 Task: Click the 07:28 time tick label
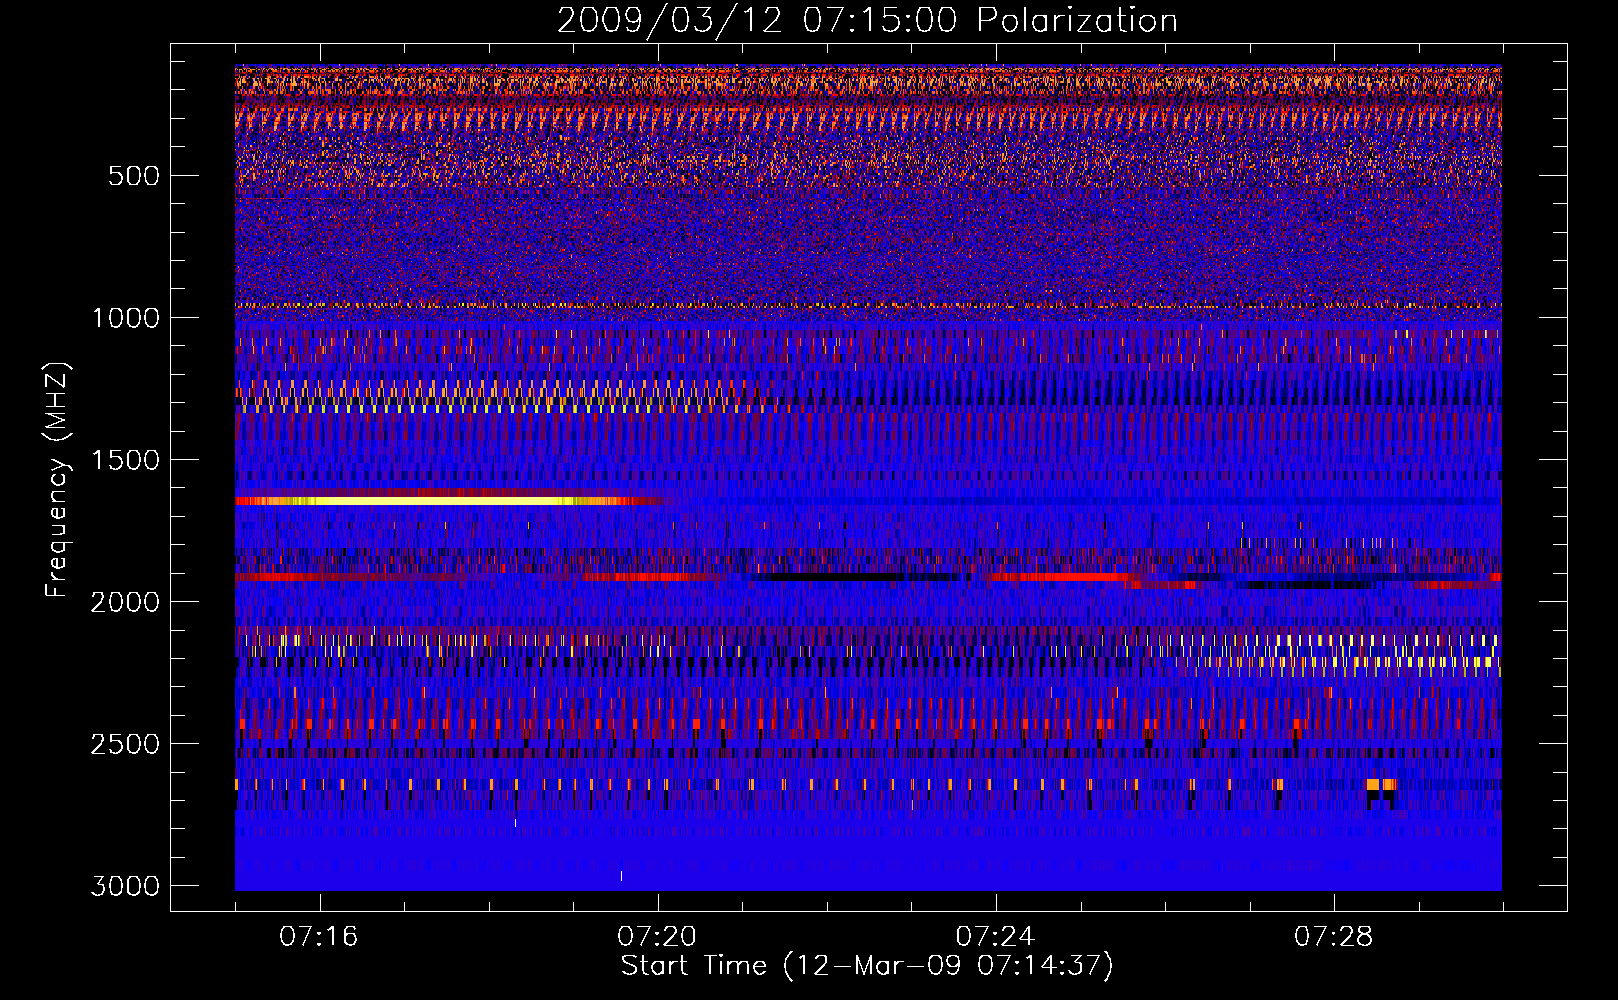coord(1333,937)
